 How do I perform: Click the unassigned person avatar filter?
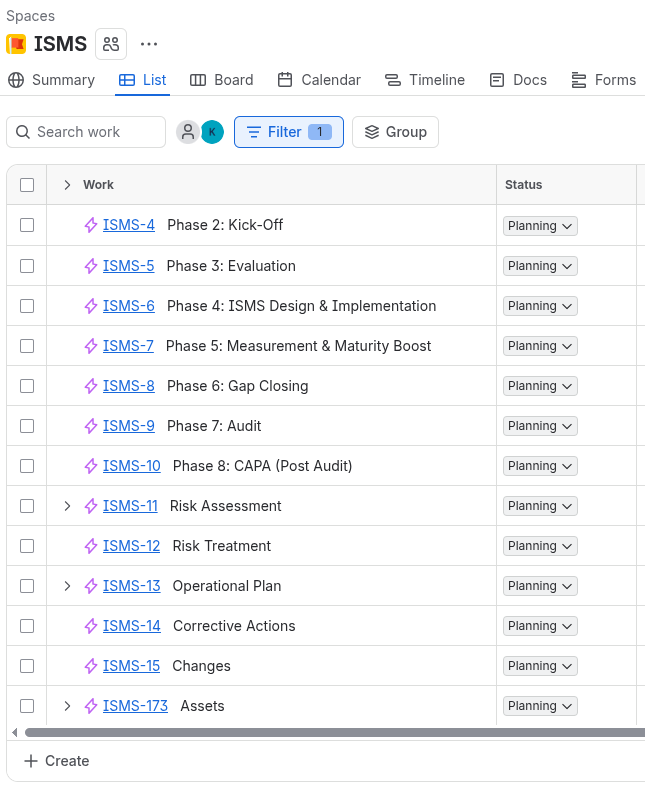pos(188,132)
